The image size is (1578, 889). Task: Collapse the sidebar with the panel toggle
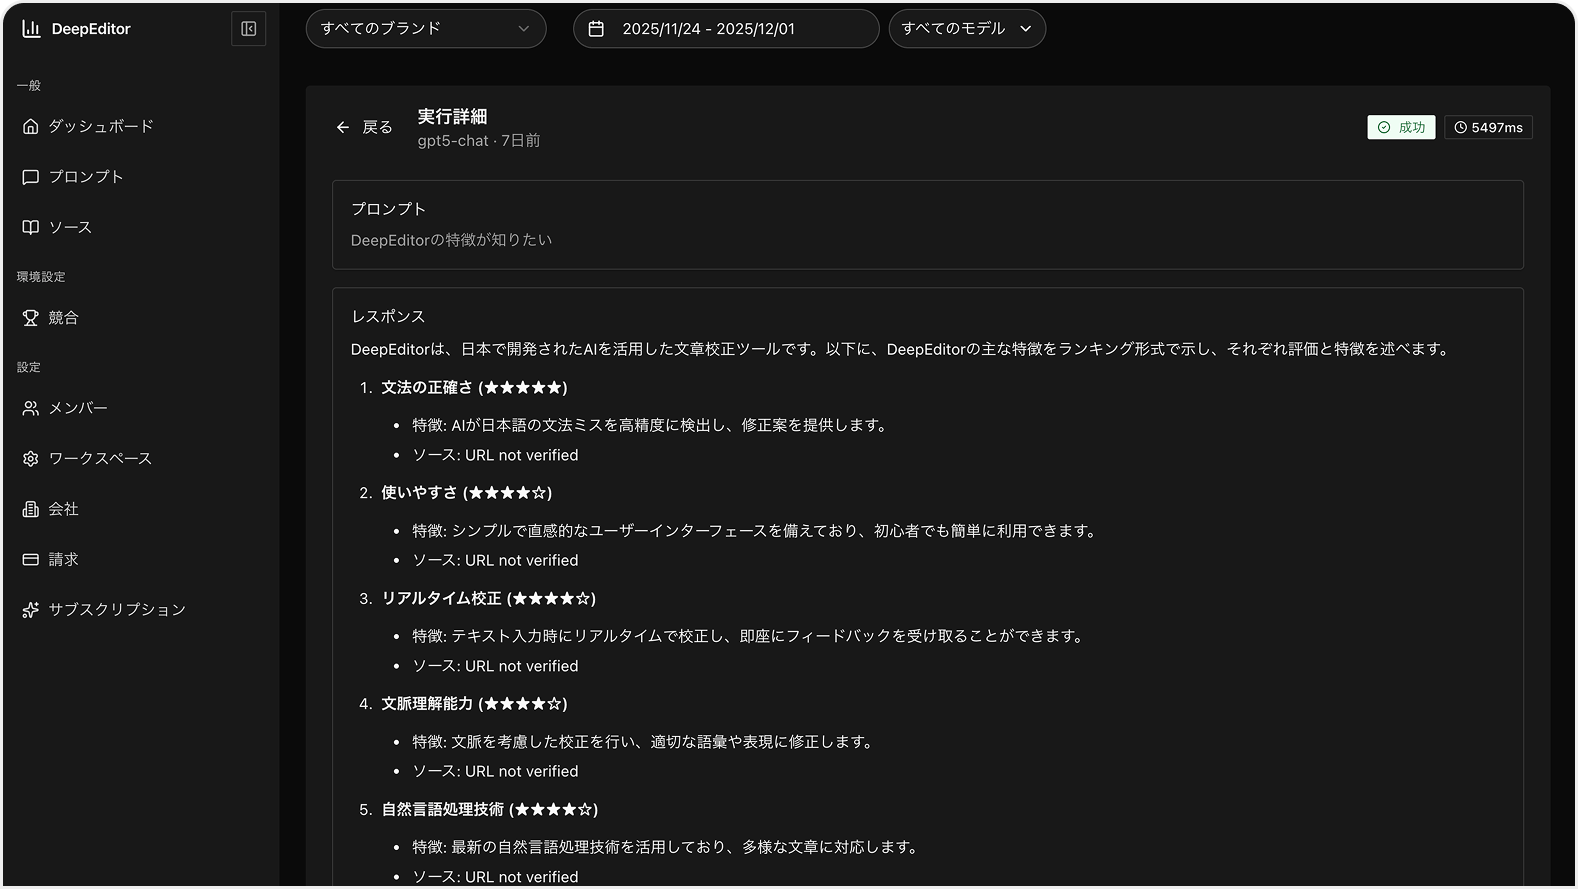click(x=249, y=29)
